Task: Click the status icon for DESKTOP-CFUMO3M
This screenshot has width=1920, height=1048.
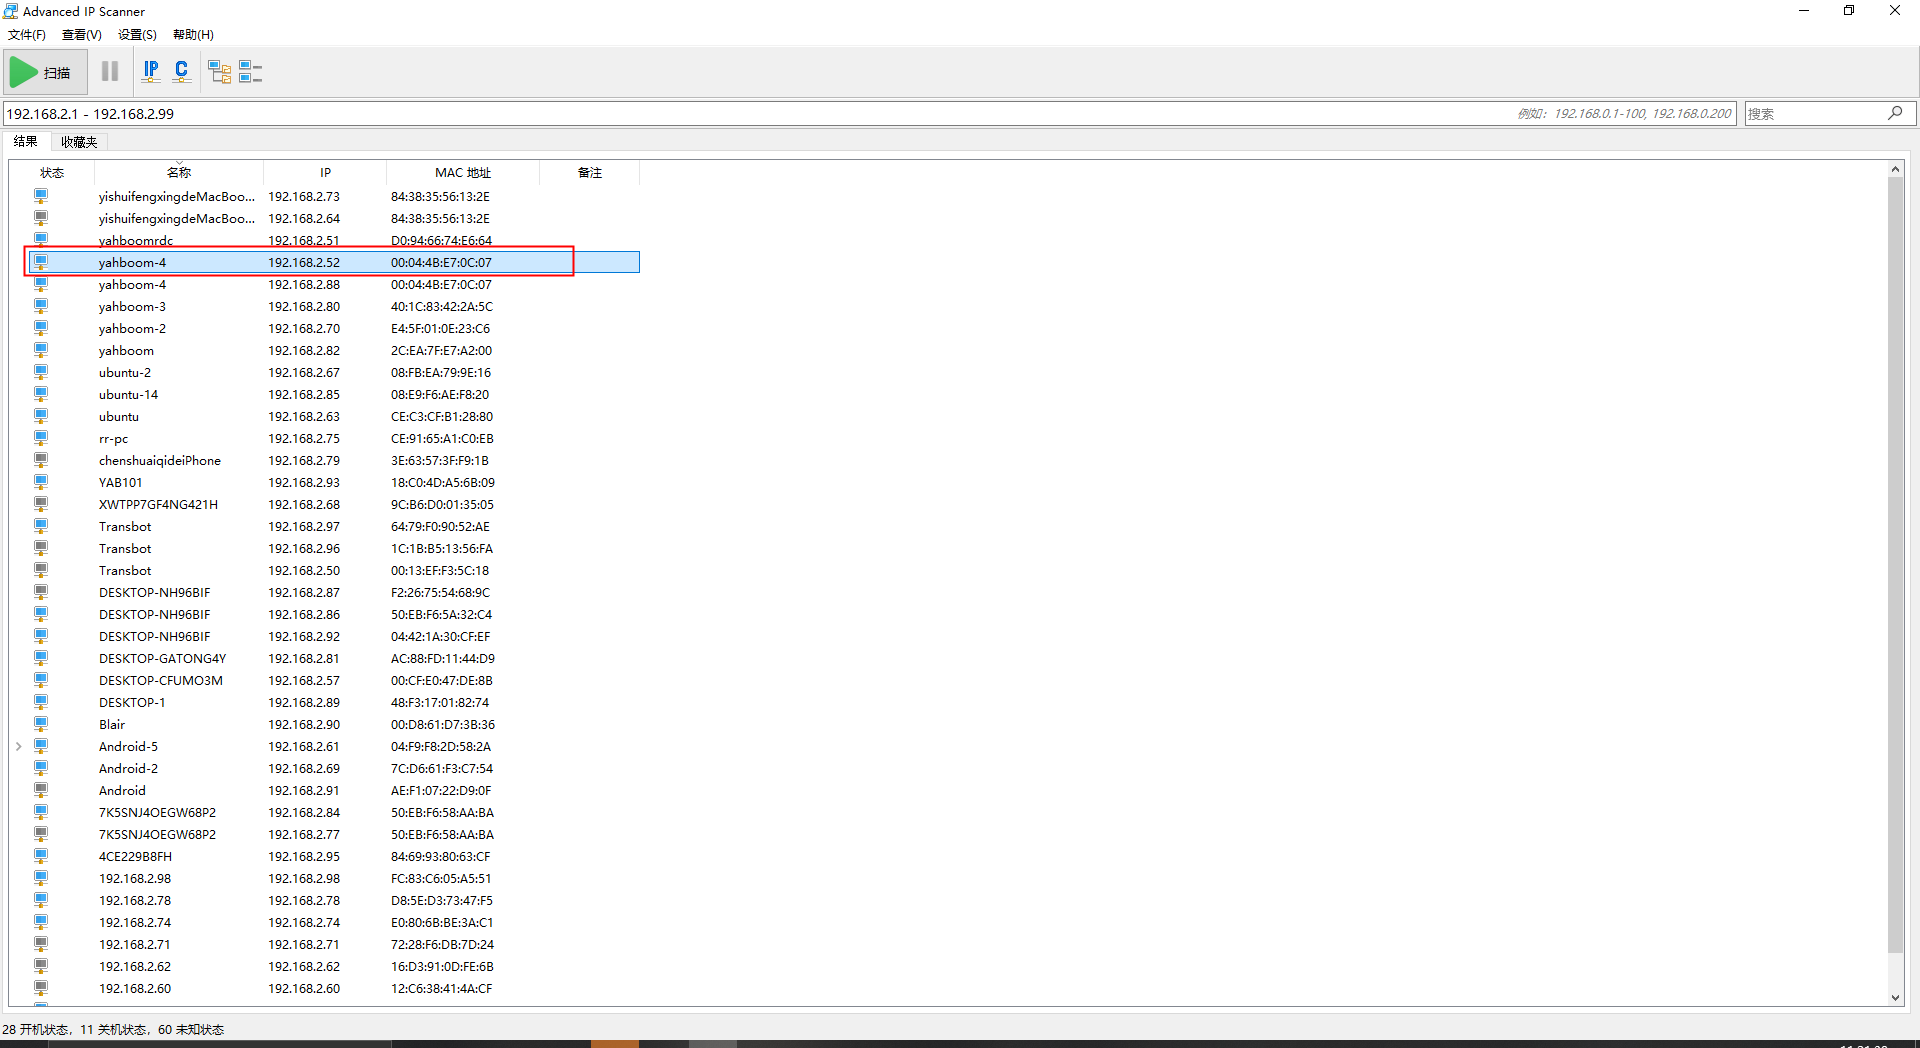Action: (x=41, y=680)
